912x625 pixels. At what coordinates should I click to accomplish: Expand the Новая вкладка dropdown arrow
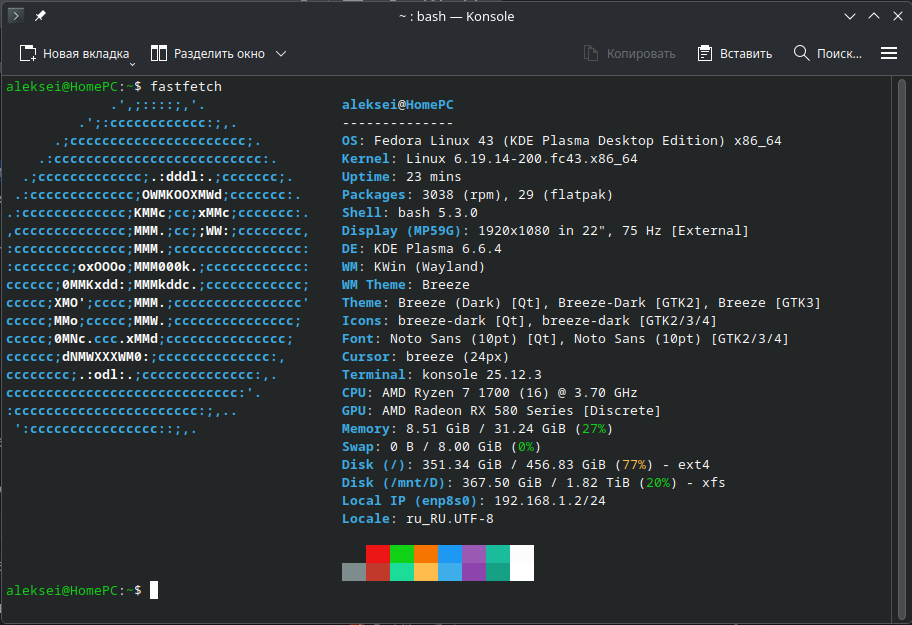pos(133,64)
